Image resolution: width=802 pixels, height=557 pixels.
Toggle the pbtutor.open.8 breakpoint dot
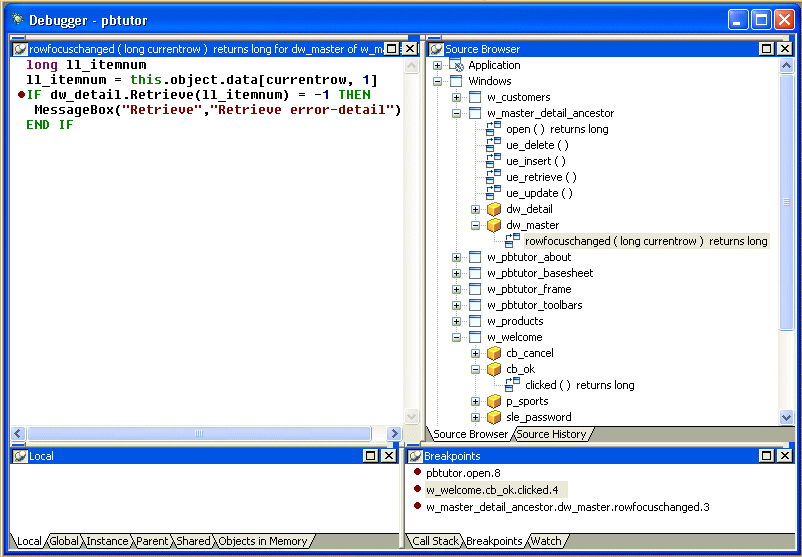(417, 472)
